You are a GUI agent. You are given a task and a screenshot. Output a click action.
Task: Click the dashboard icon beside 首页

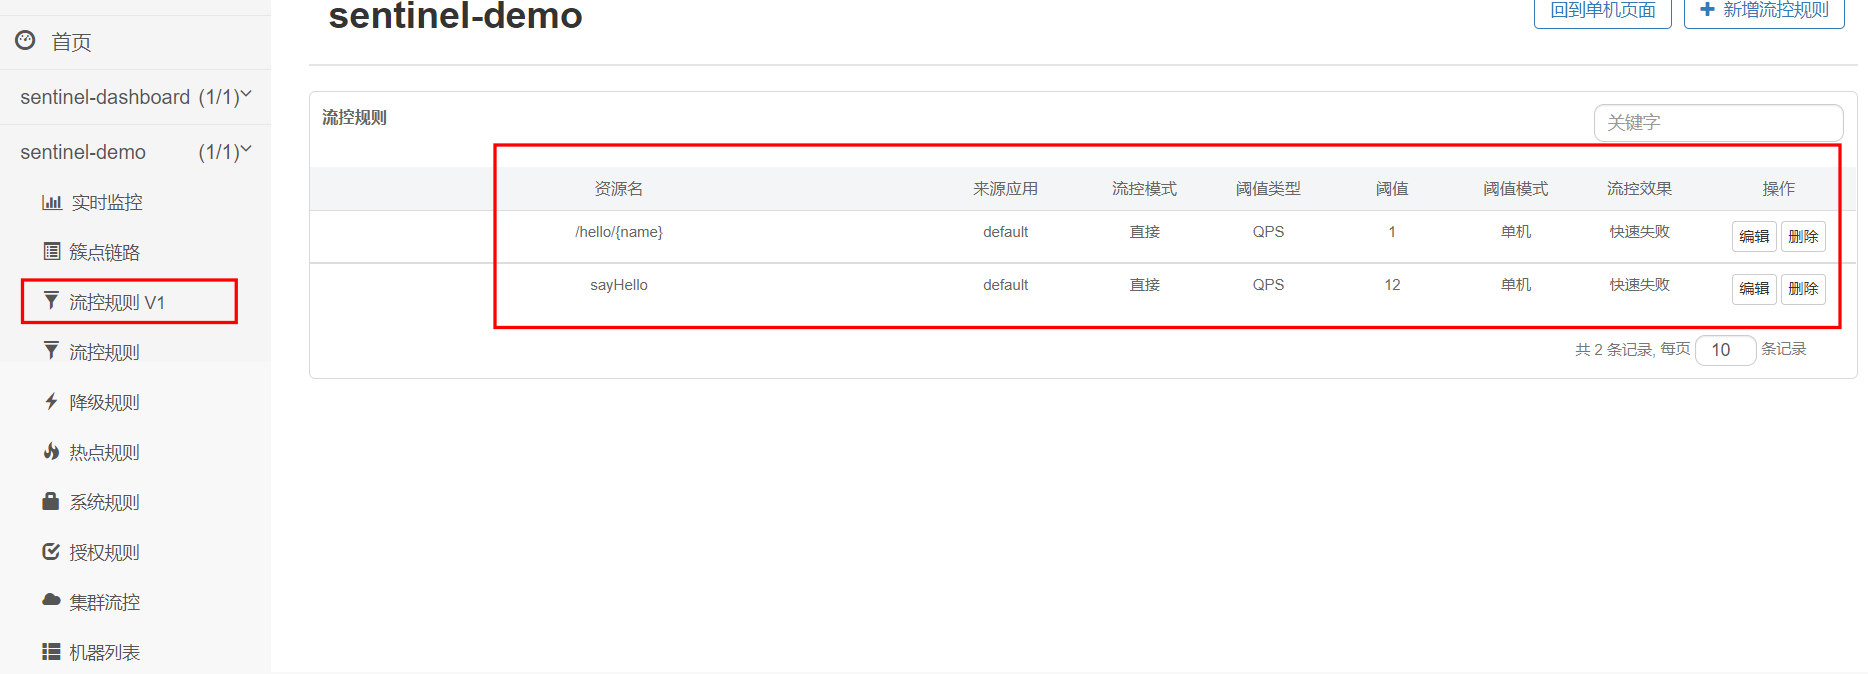(x=25, y=40)
